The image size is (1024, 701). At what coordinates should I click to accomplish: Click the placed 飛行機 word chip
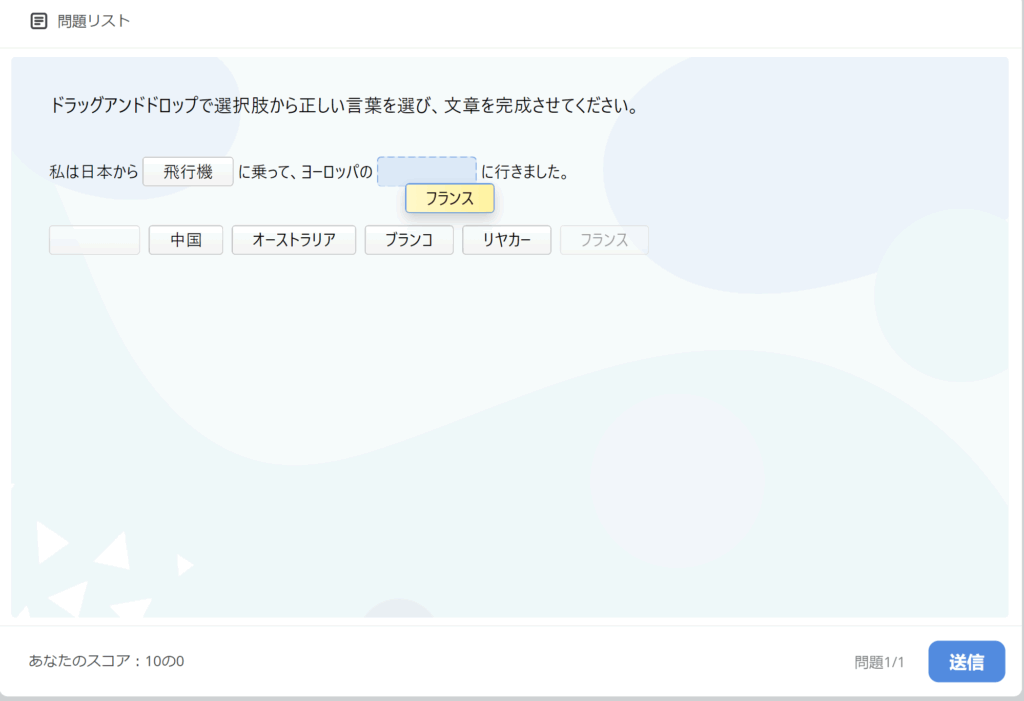pyautogui.click(x=188, y=172)
